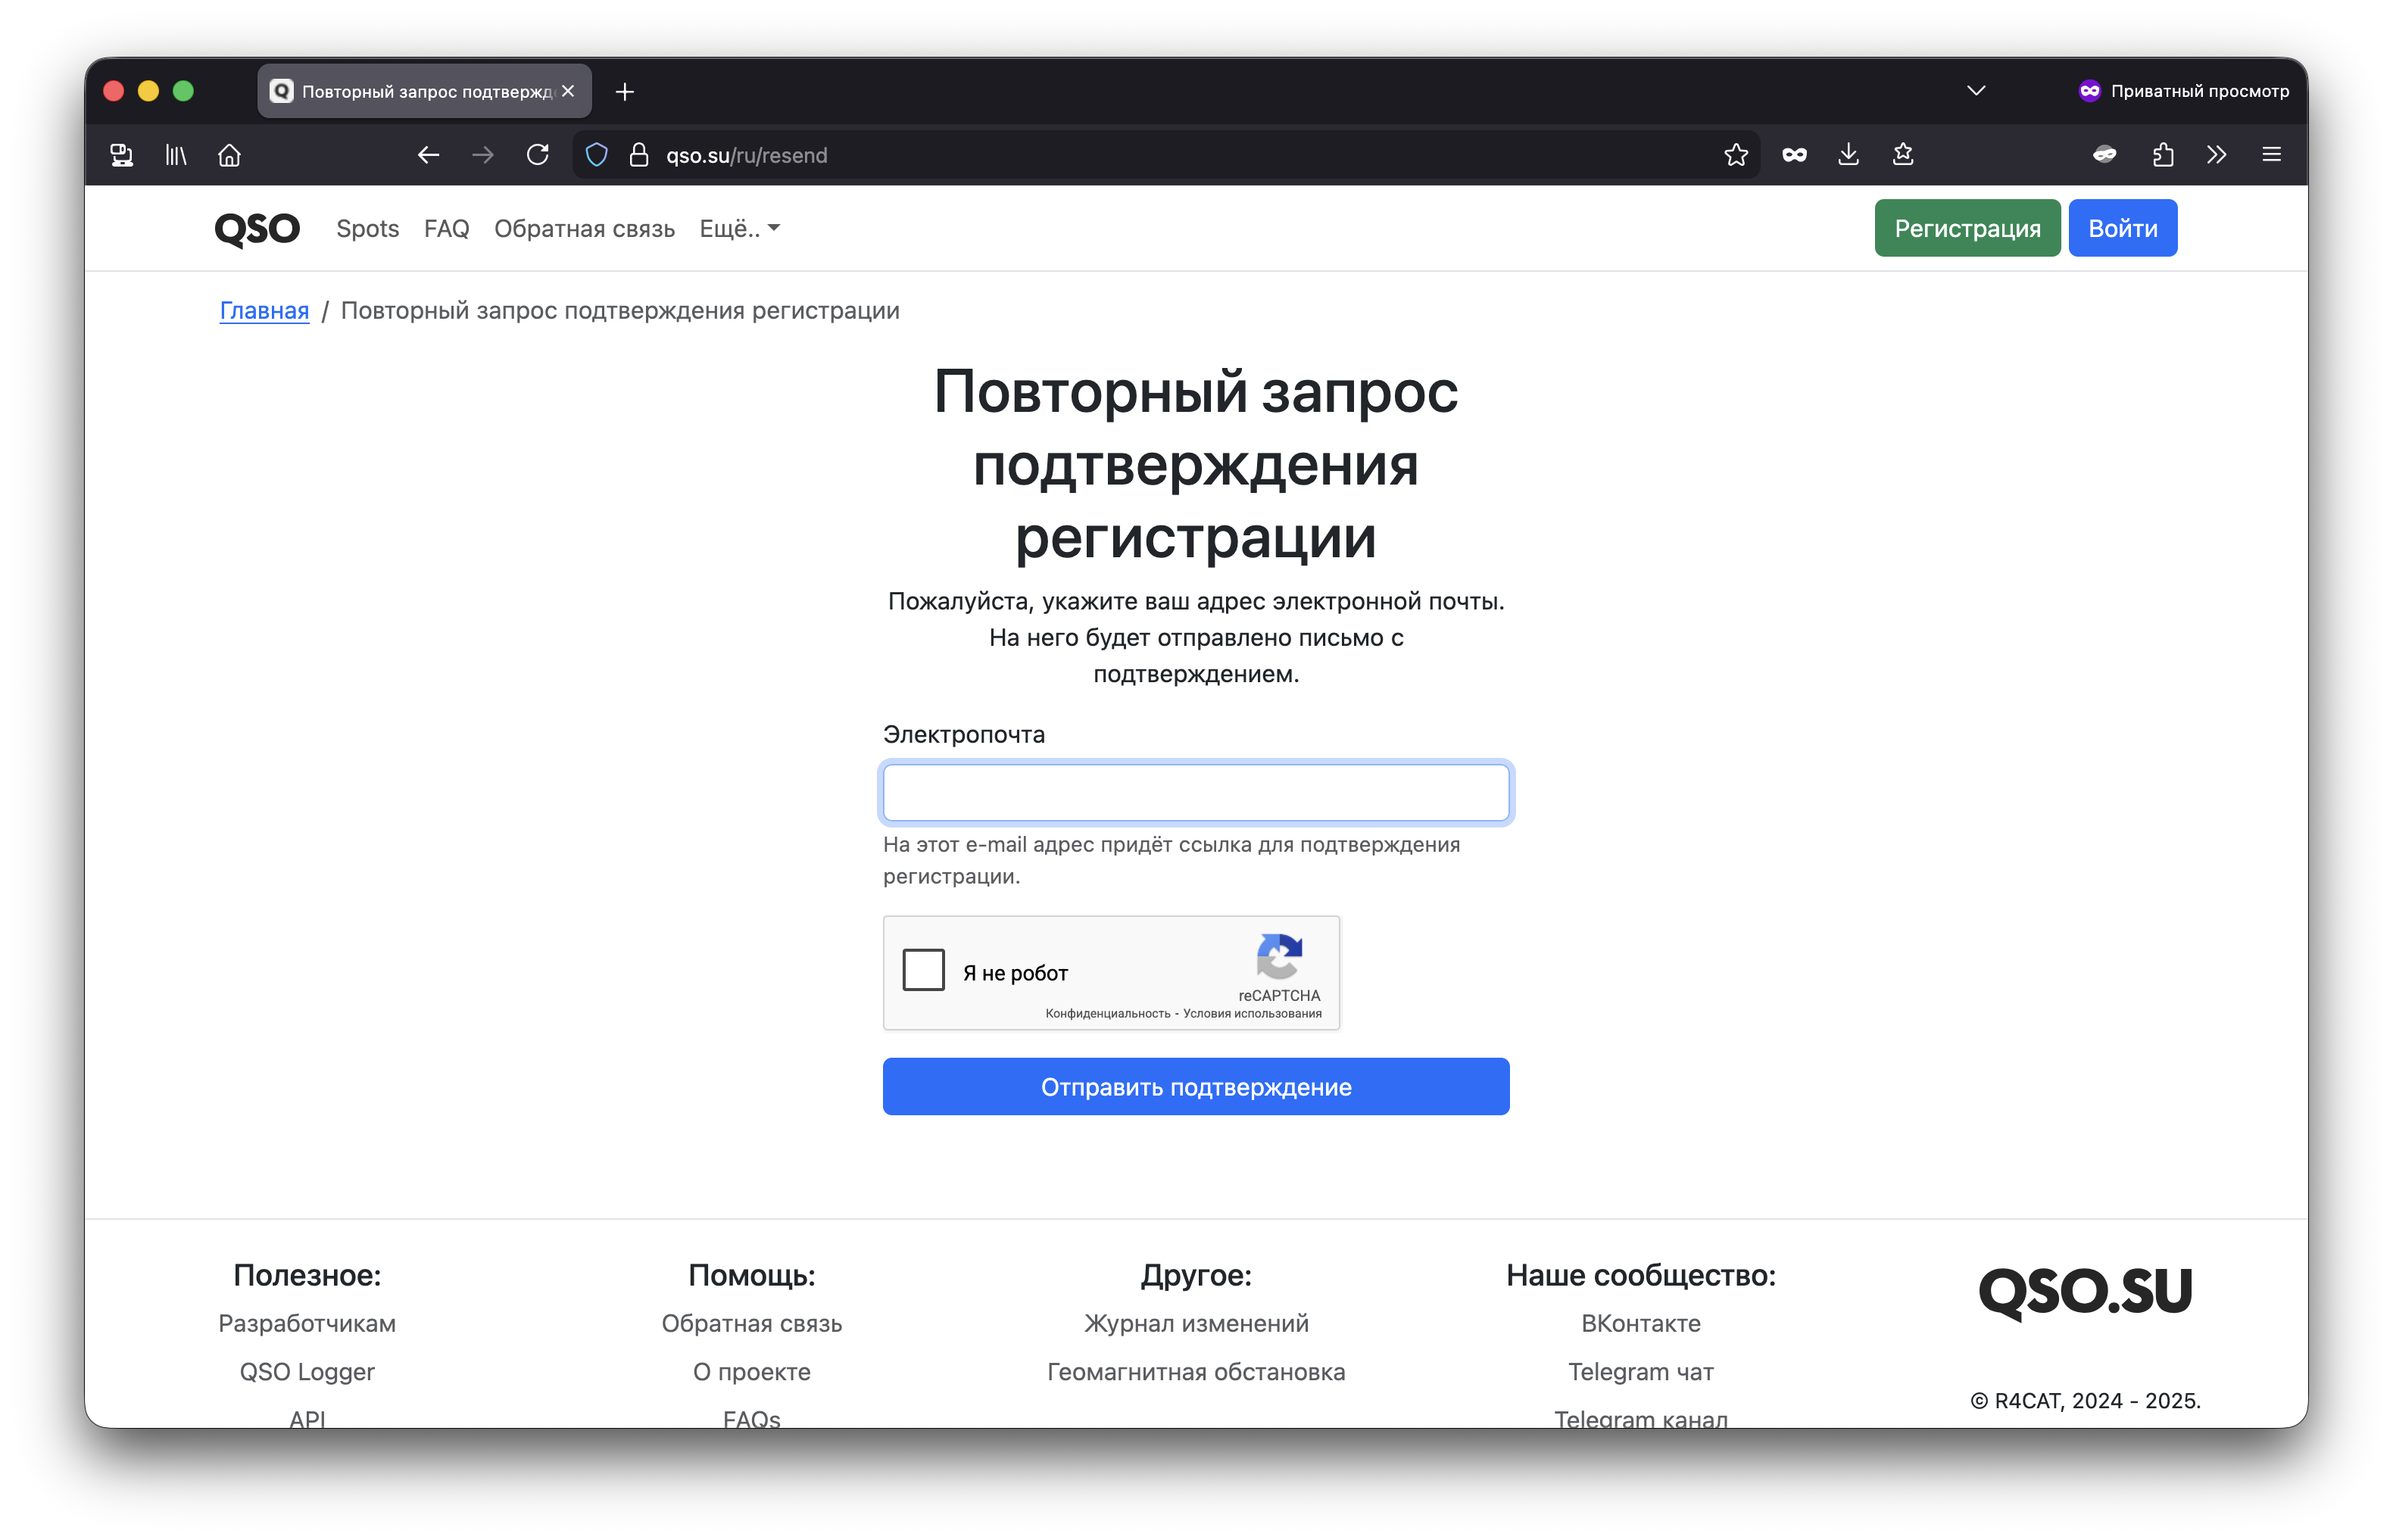Open a new tab with plus button
Image resolution: width=2393 pixels, height=1540 pixels.
[625, 92]
